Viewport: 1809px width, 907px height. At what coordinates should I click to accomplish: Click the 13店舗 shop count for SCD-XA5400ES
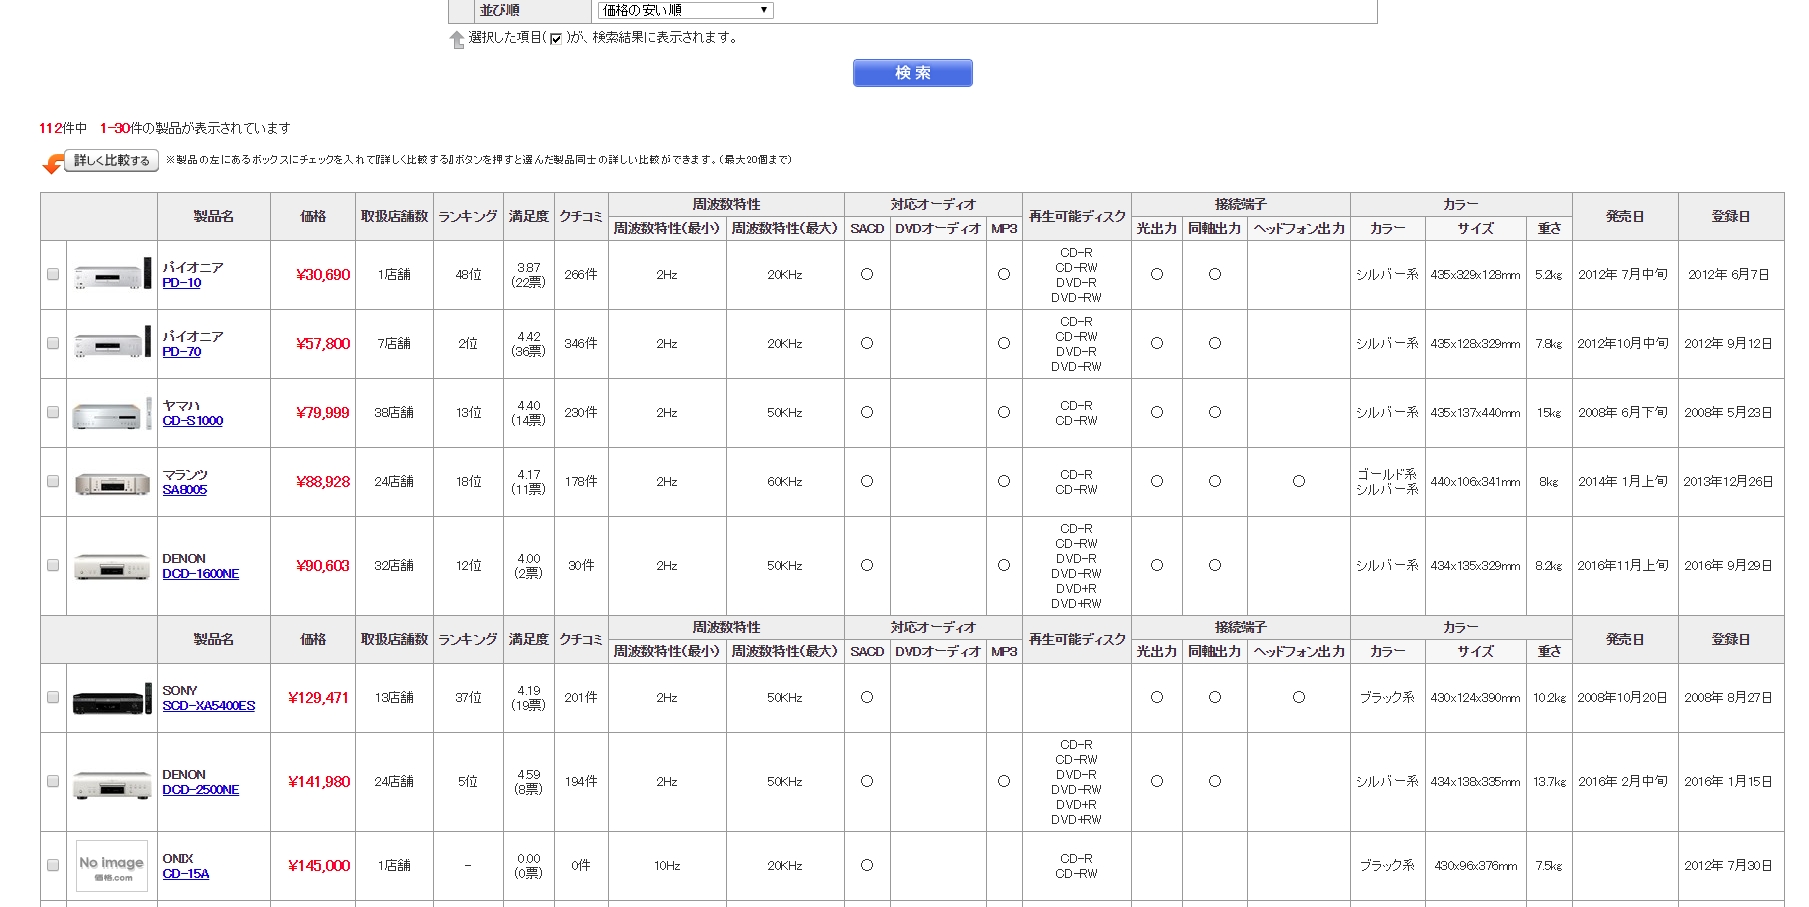pyautogui.click(x=394, y=698)
